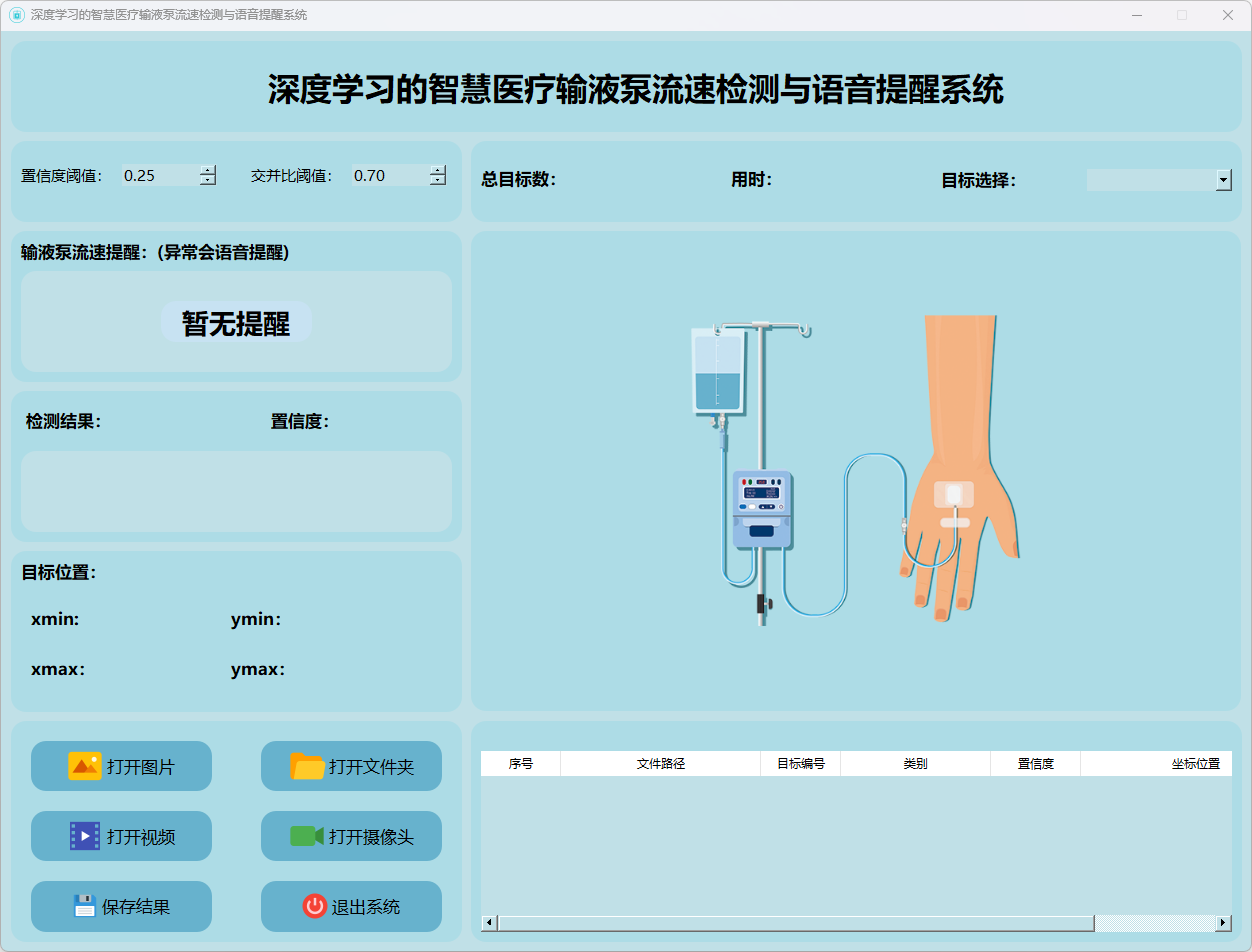Decrease the 交并比阈值 value with down arrow
The width and height of the screenshot is (1252, 952).
[x=438, y=181]
